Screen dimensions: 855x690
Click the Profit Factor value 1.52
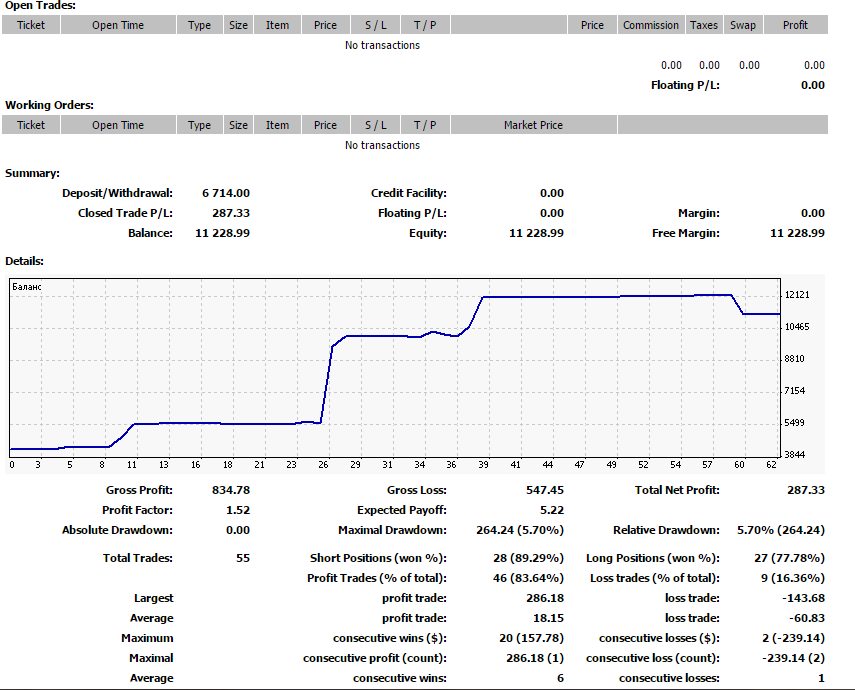coord(238,510)
